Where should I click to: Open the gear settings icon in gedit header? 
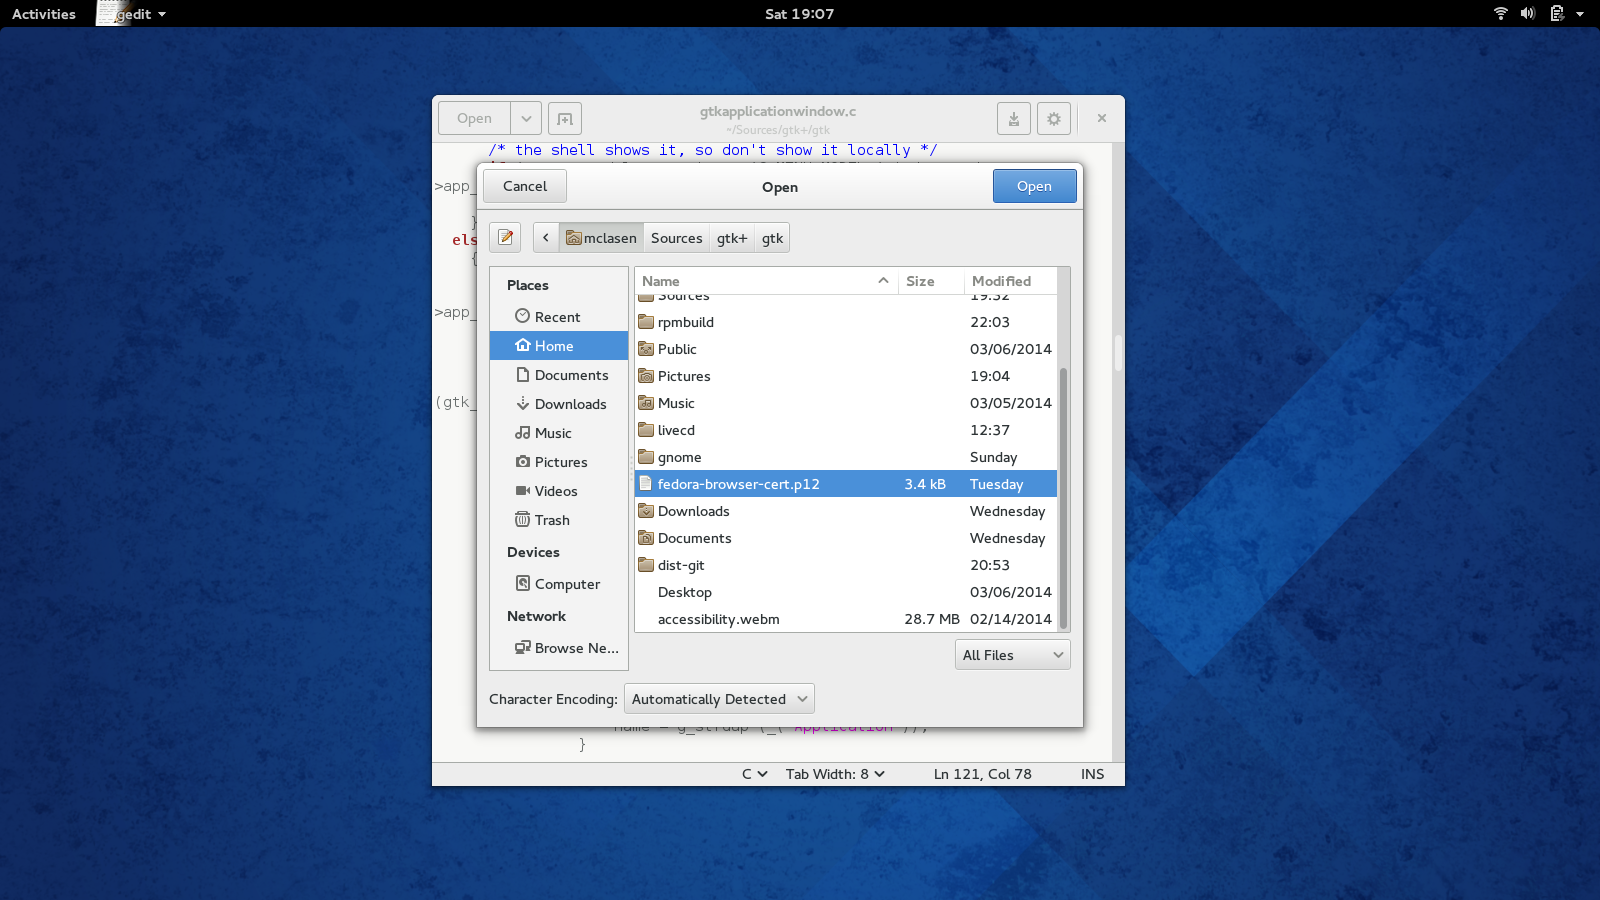pos(1054,118)
